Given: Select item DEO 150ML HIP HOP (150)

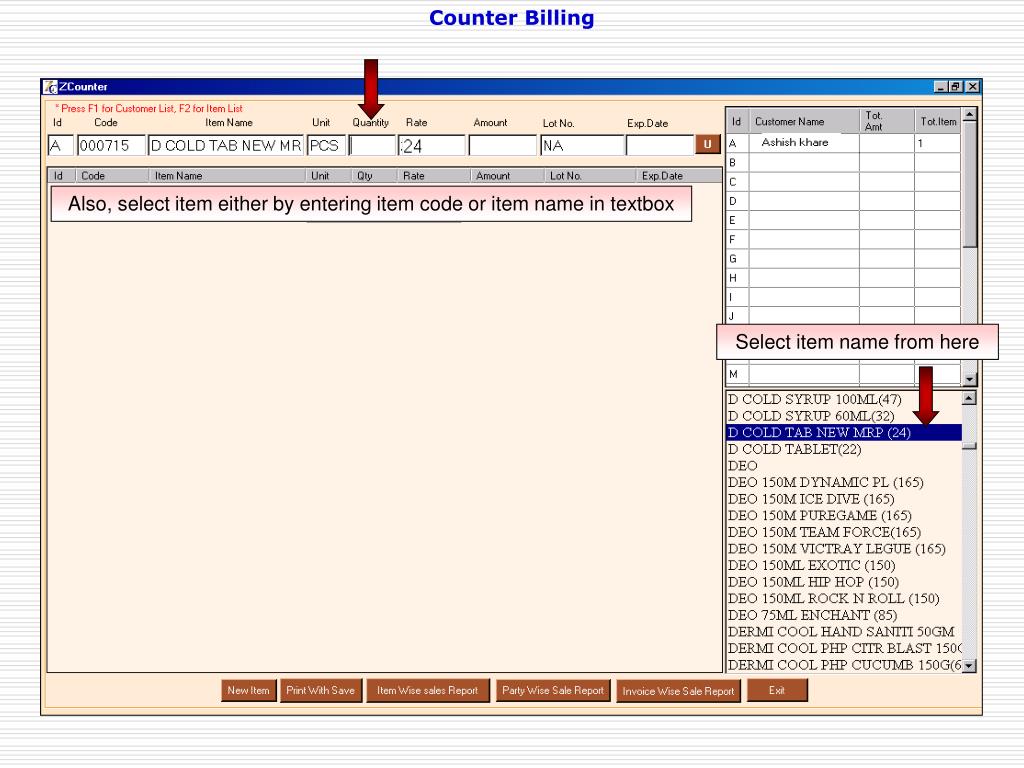Looking at the screenshot, I should point(844,582).
